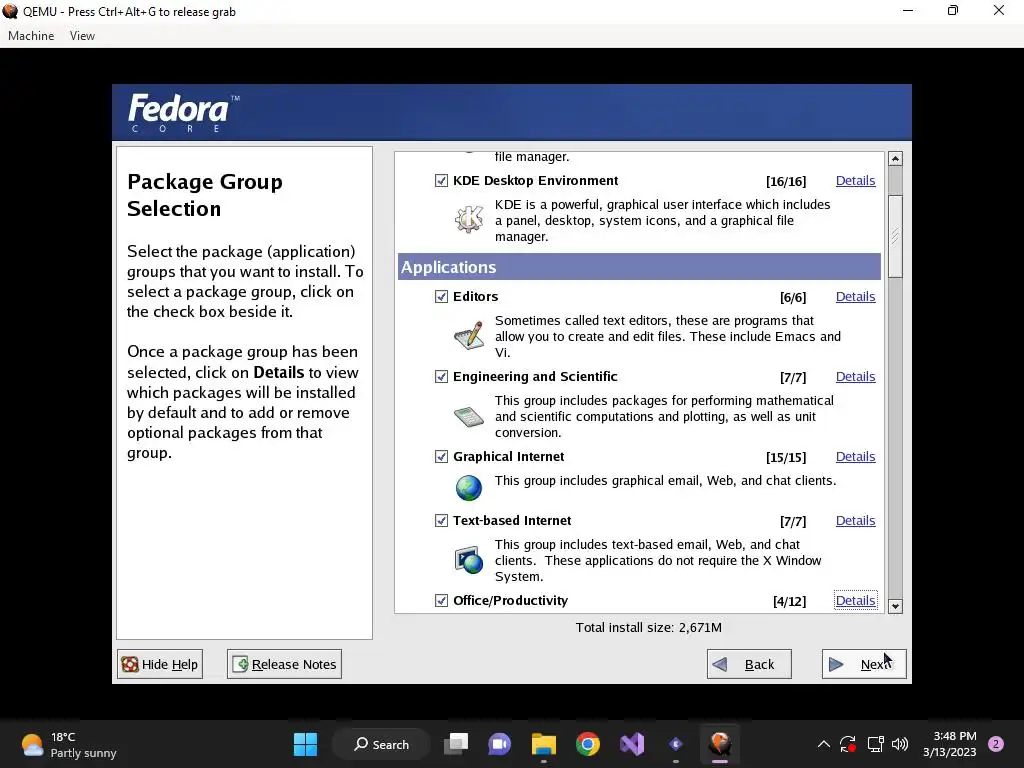Click the '[4/12]' Office package count
1024x768 pixels.
789,601
